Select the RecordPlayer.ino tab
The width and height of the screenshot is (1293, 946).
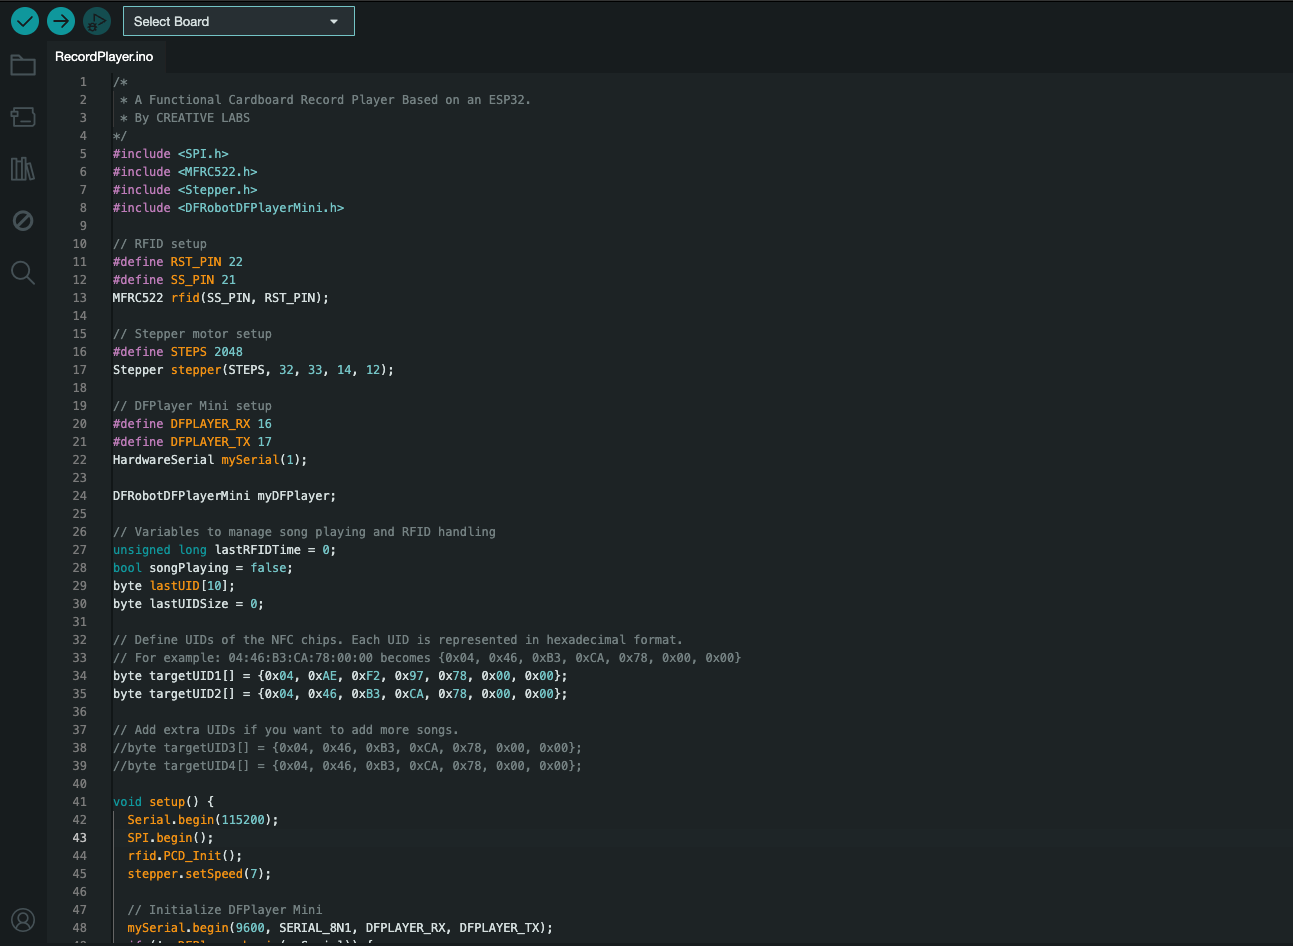[x=104, y=57]
